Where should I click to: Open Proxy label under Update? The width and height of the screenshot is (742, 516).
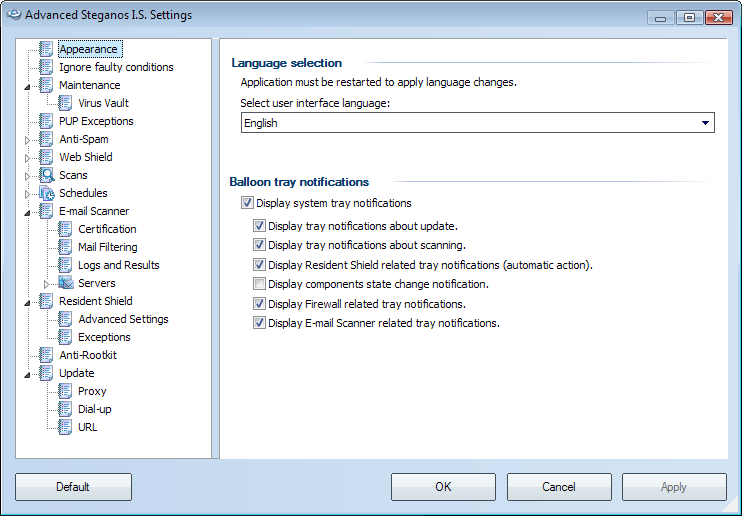point(92,391)
